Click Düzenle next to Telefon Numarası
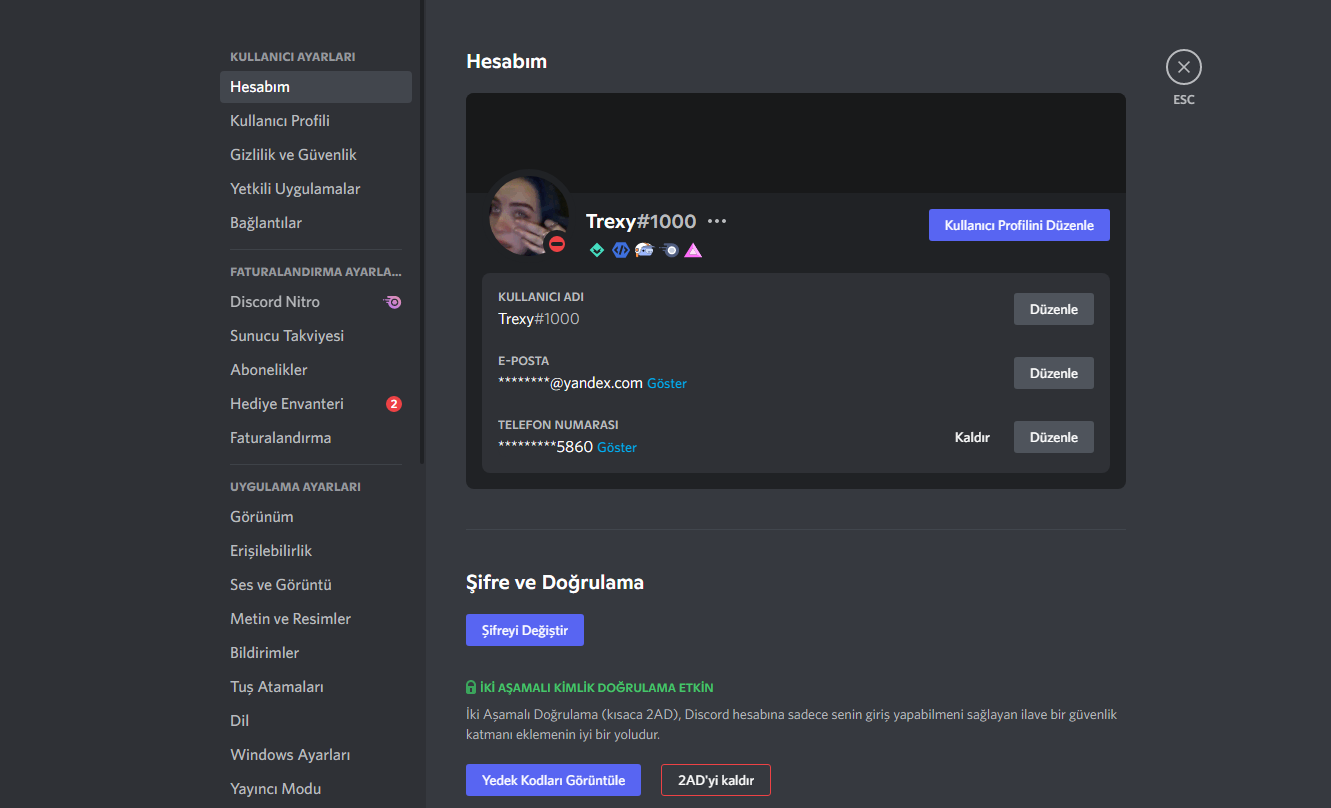The image size is (1331, 808). point(1054,437)
